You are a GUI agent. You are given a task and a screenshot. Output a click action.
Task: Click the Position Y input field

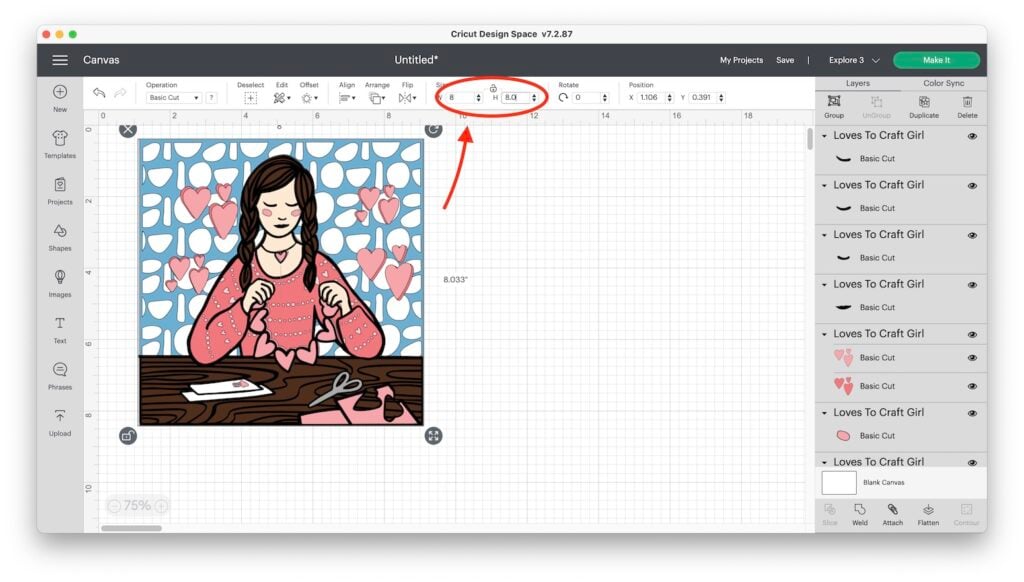click(x=703, y=97)
